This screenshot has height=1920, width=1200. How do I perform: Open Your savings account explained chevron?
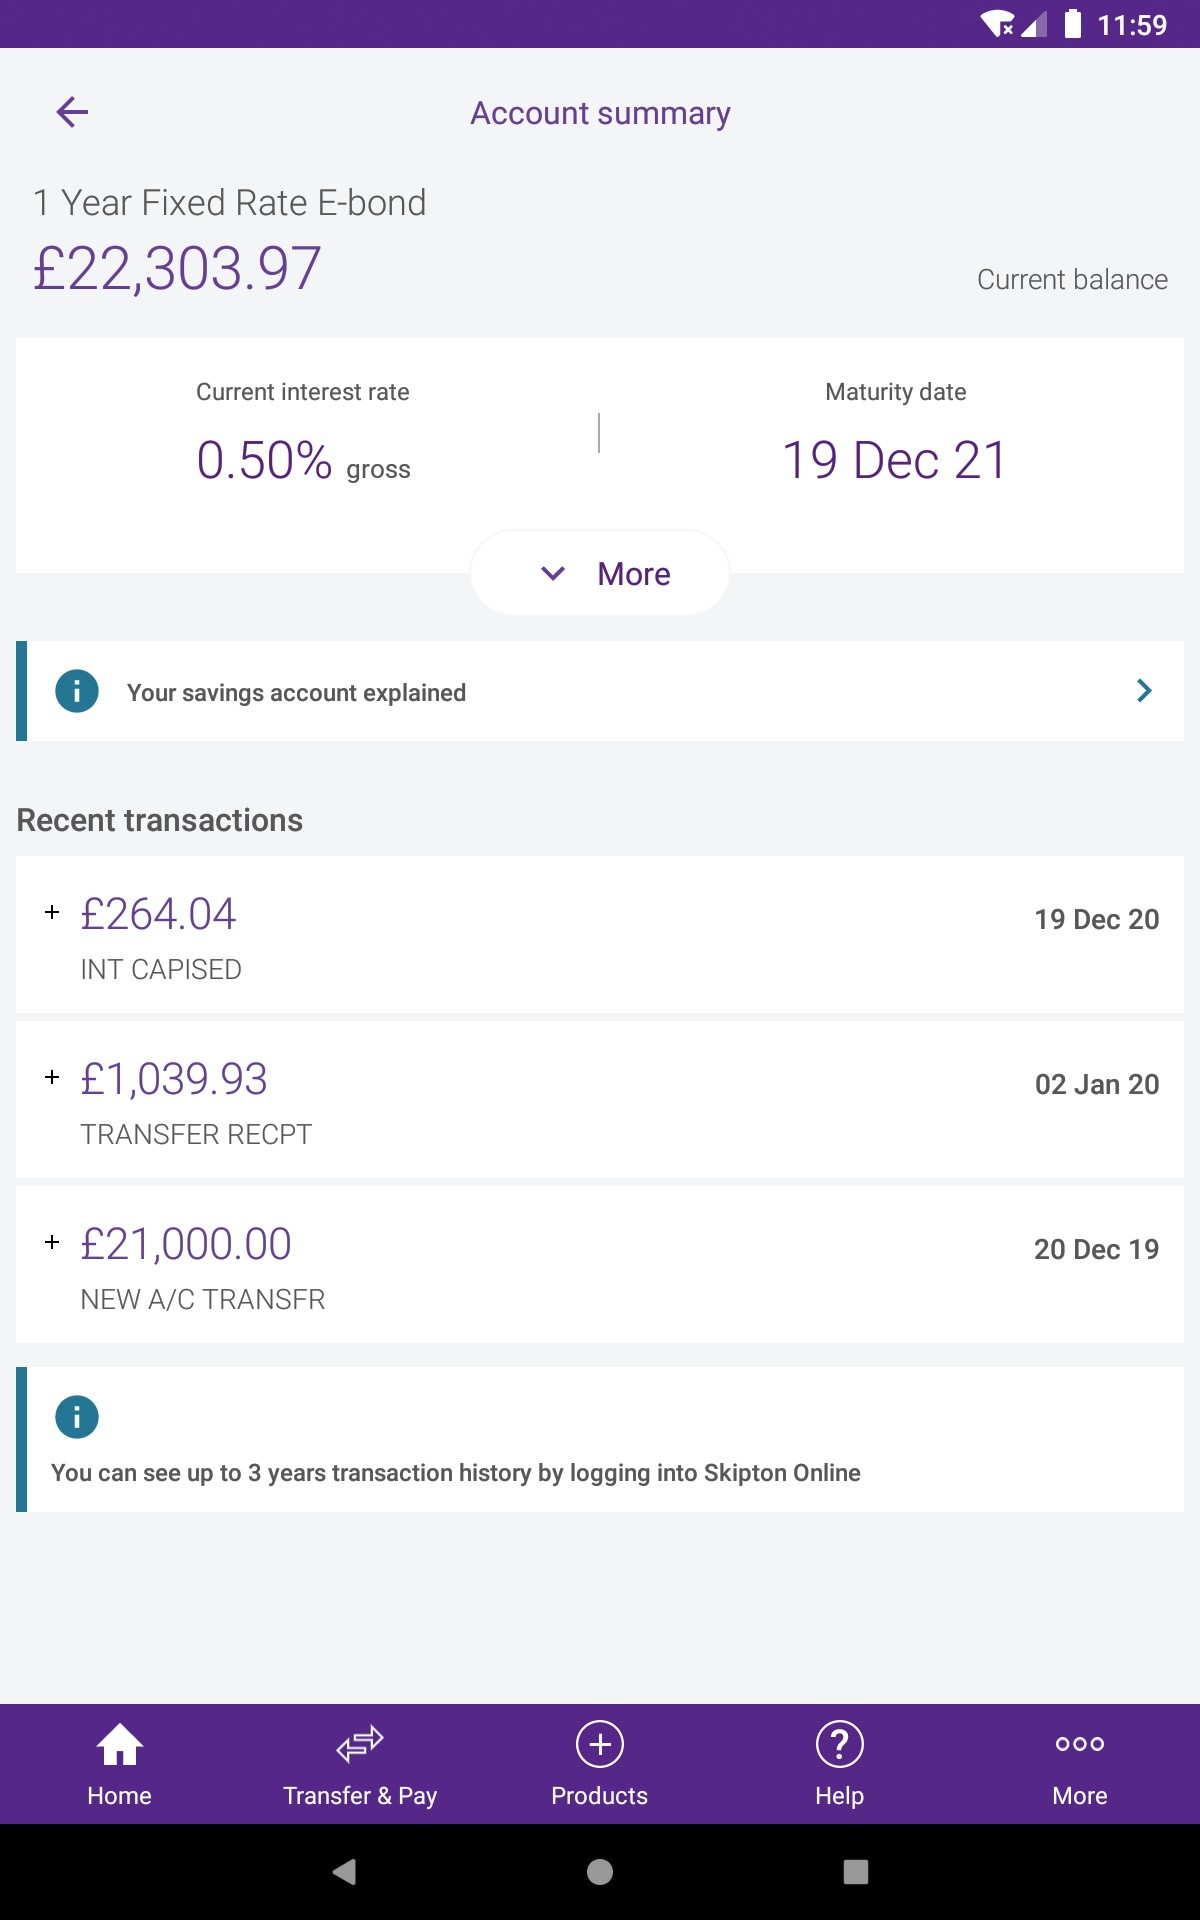point(1145,691)
